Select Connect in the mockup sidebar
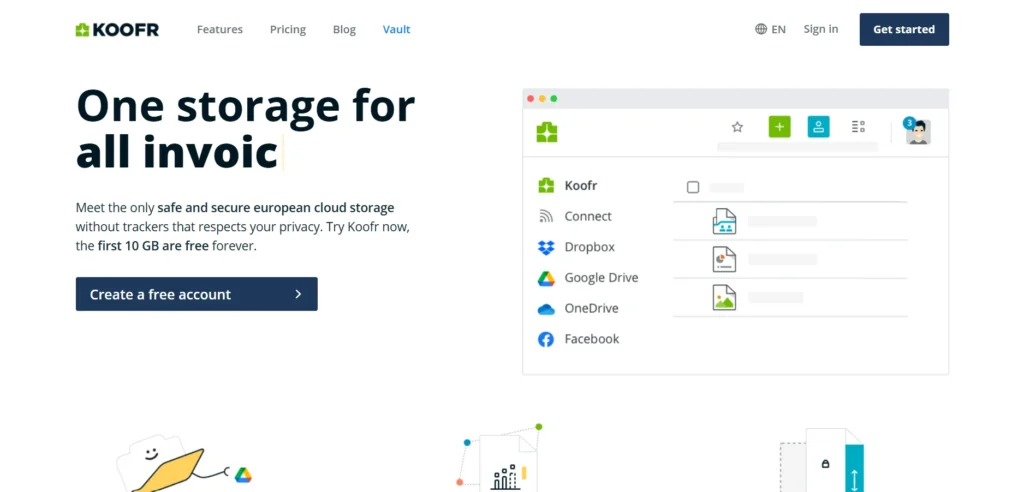The height and width of the screenshot is (492, 1024). 575,216
